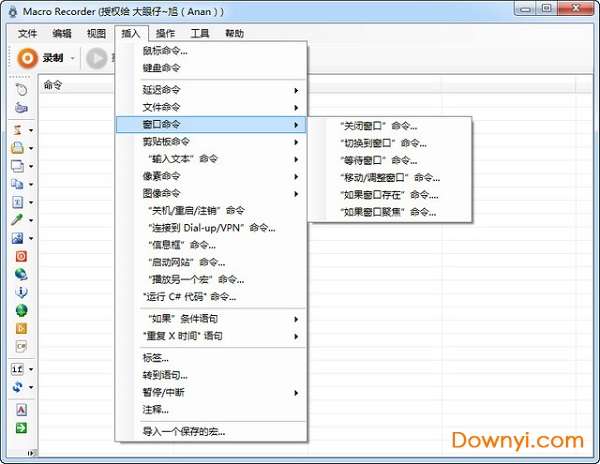Click the blue repeat loop arrows icon
Screen dimensions: 600x464
pos(18,387)
